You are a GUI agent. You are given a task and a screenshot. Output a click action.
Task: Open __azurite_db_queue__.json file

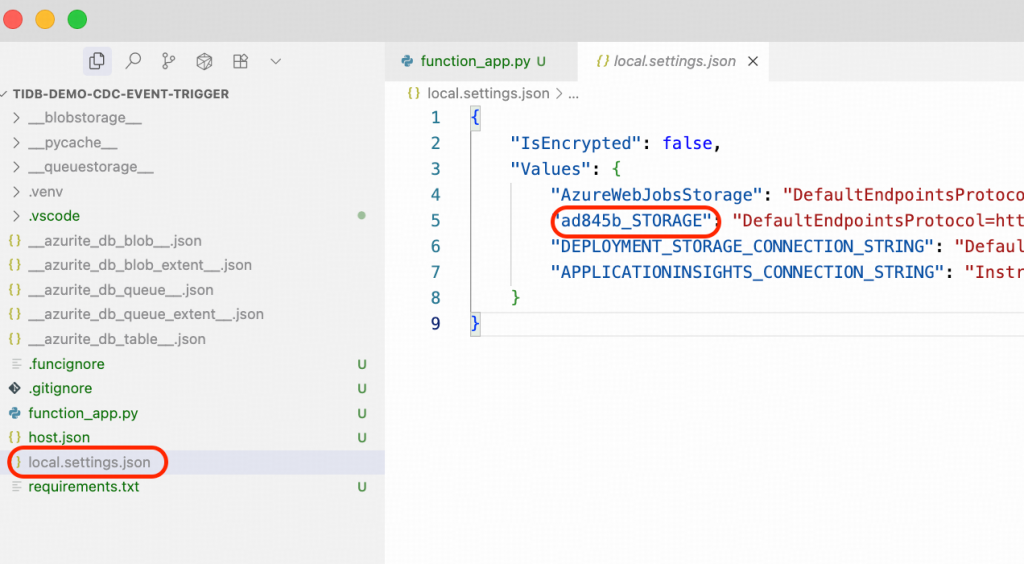(121, 290)
